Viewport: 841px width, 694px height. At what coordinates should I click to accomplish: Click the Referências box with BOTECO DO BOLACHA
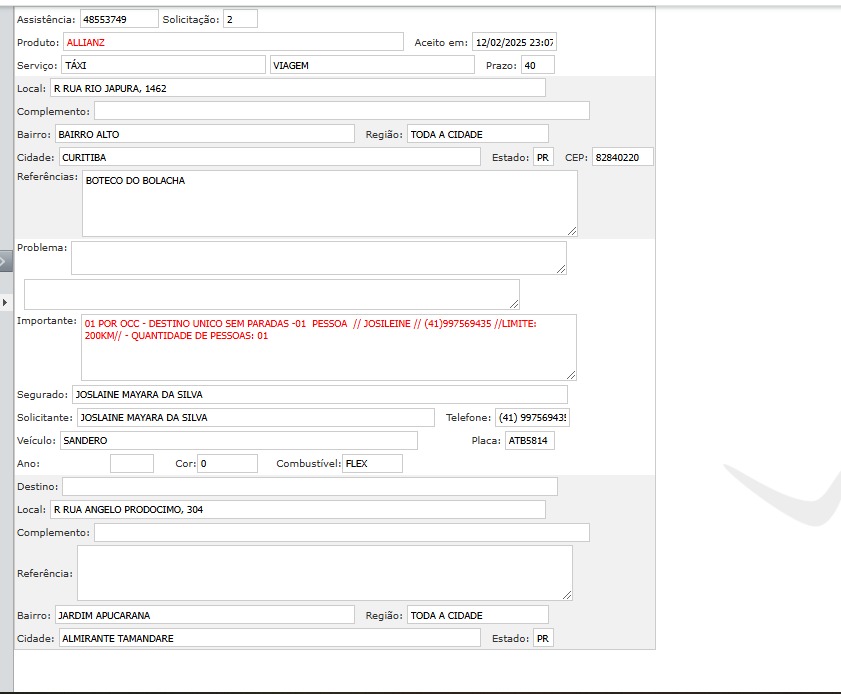click(x=330, y=203)
